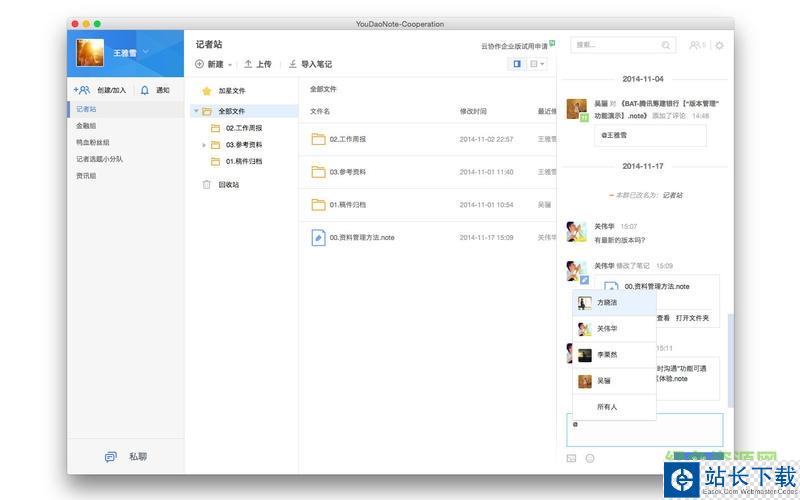Toggle the chat side panel view button
The height and width of the screenshot is (500, 800).
coord(517,64)
